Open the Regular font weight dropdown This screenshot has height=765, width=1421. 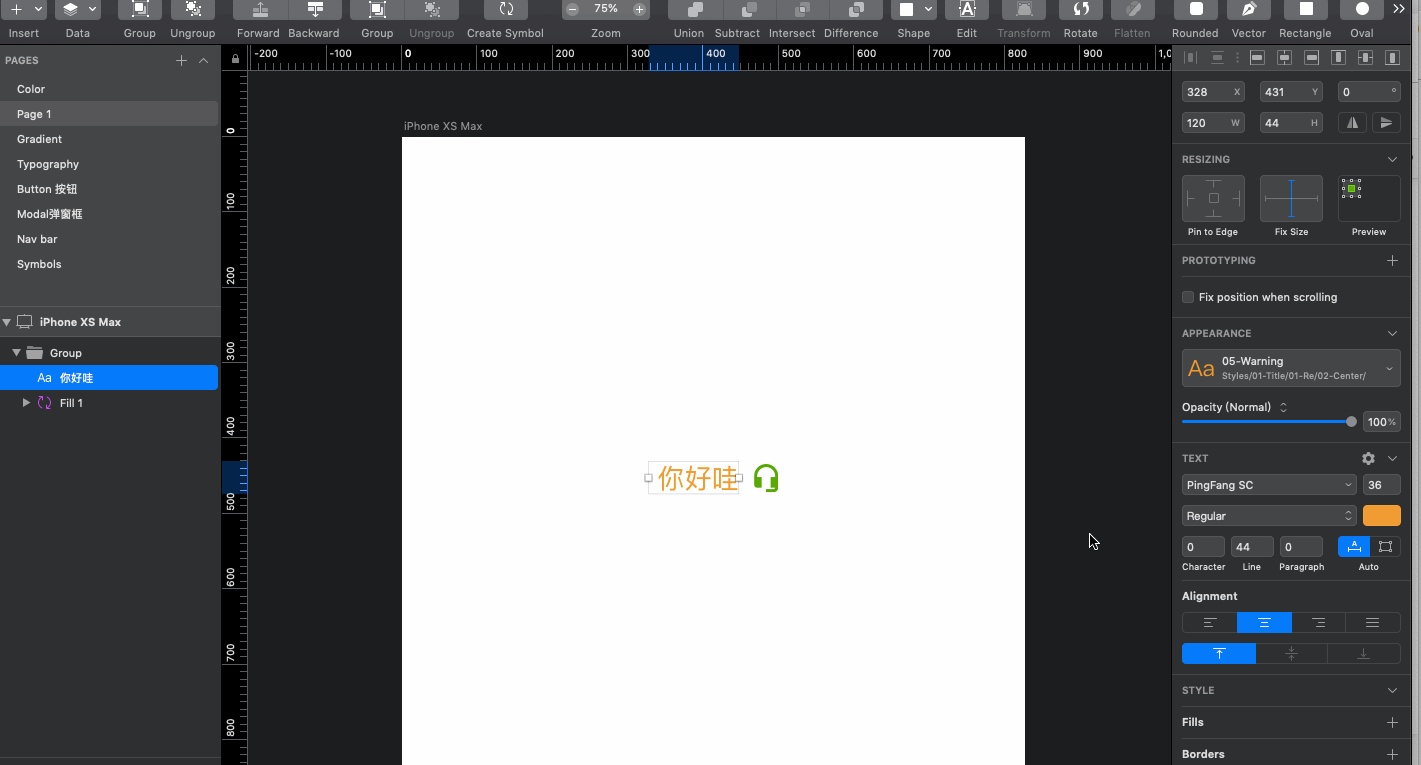(1269, 516)
